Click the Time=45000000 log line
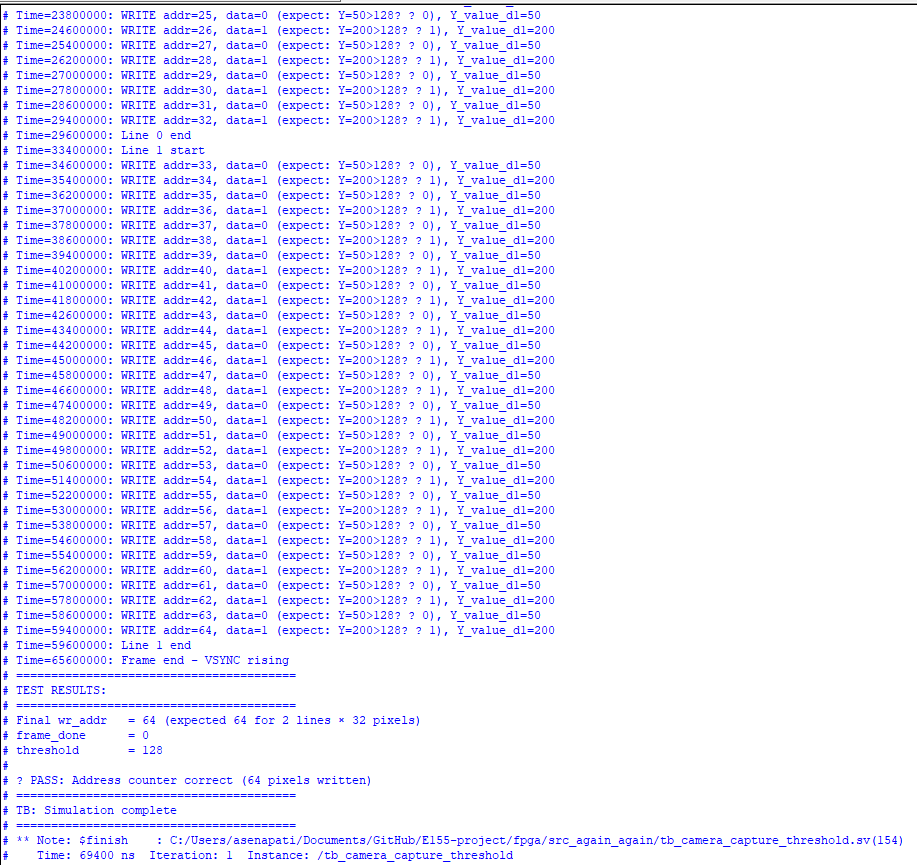This screenshot has width=917, height=865. [x=285, y=360]
